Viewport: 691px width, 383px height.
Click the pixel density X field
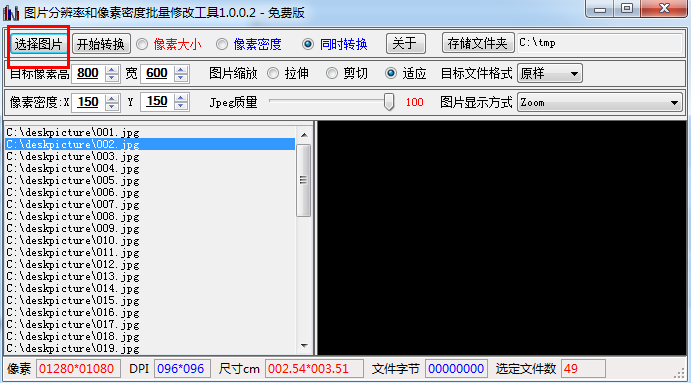click(88, 102)
